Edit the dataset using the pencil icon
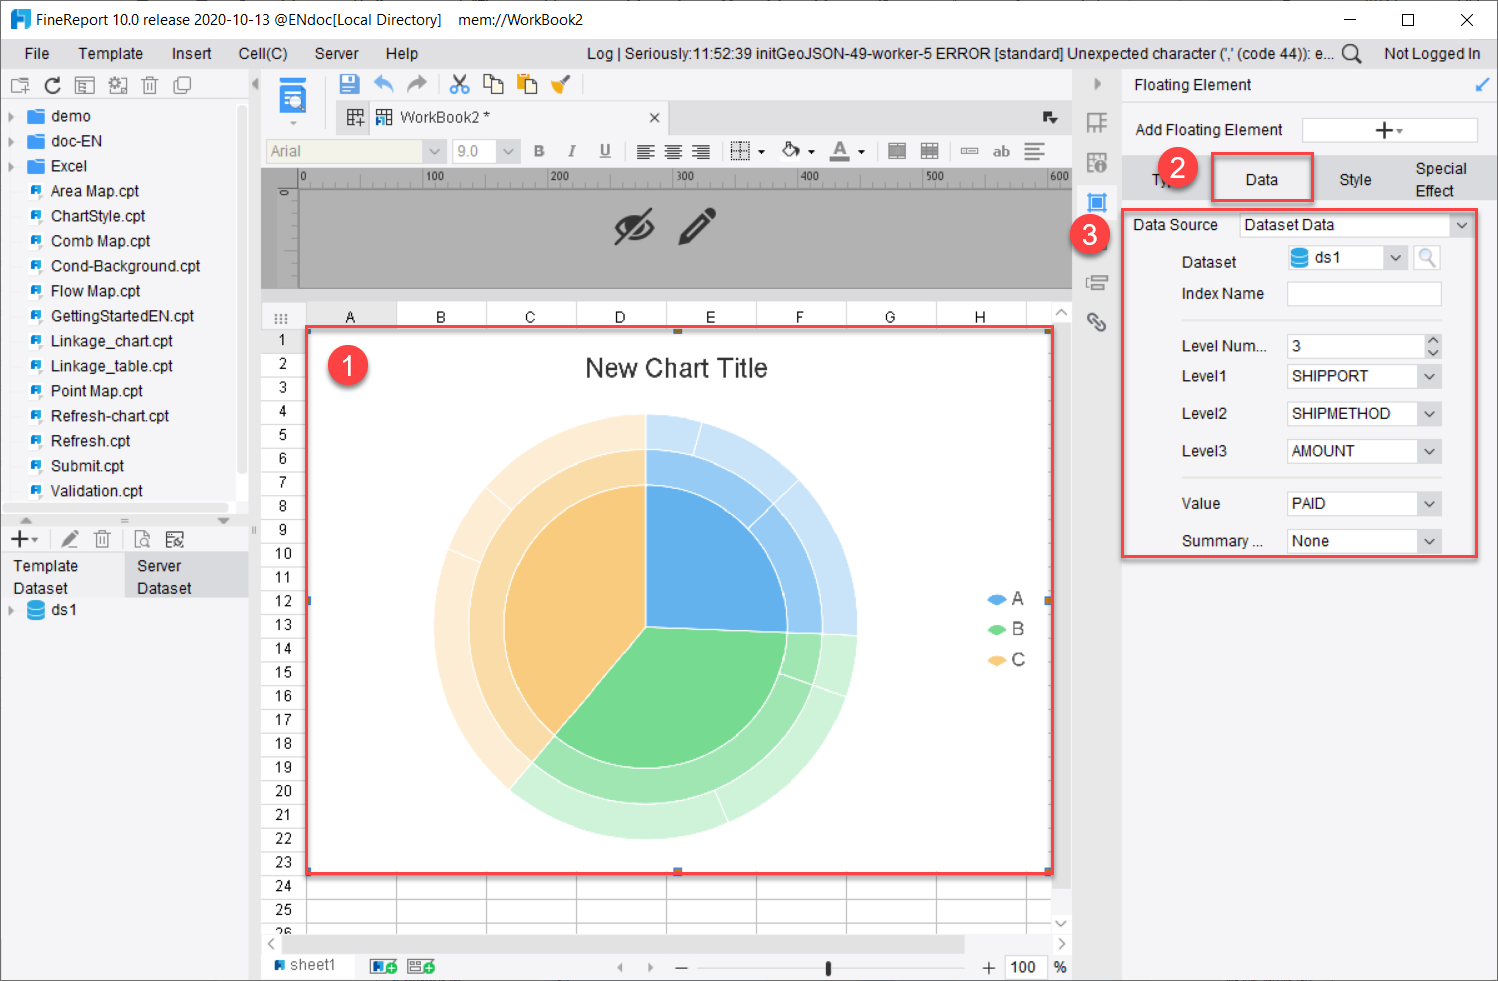 [69, 538]
